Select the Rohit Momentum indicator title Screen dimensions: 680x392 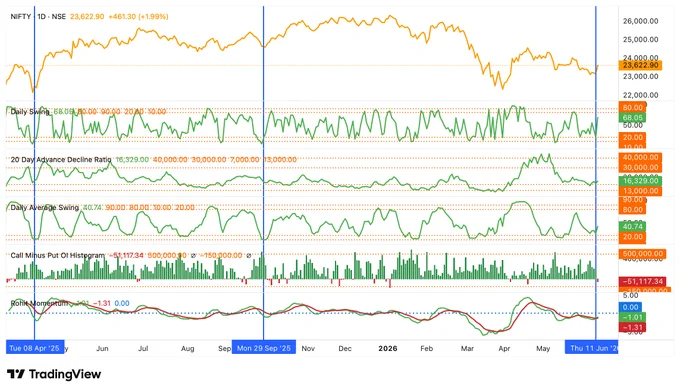tap(39, 303)
